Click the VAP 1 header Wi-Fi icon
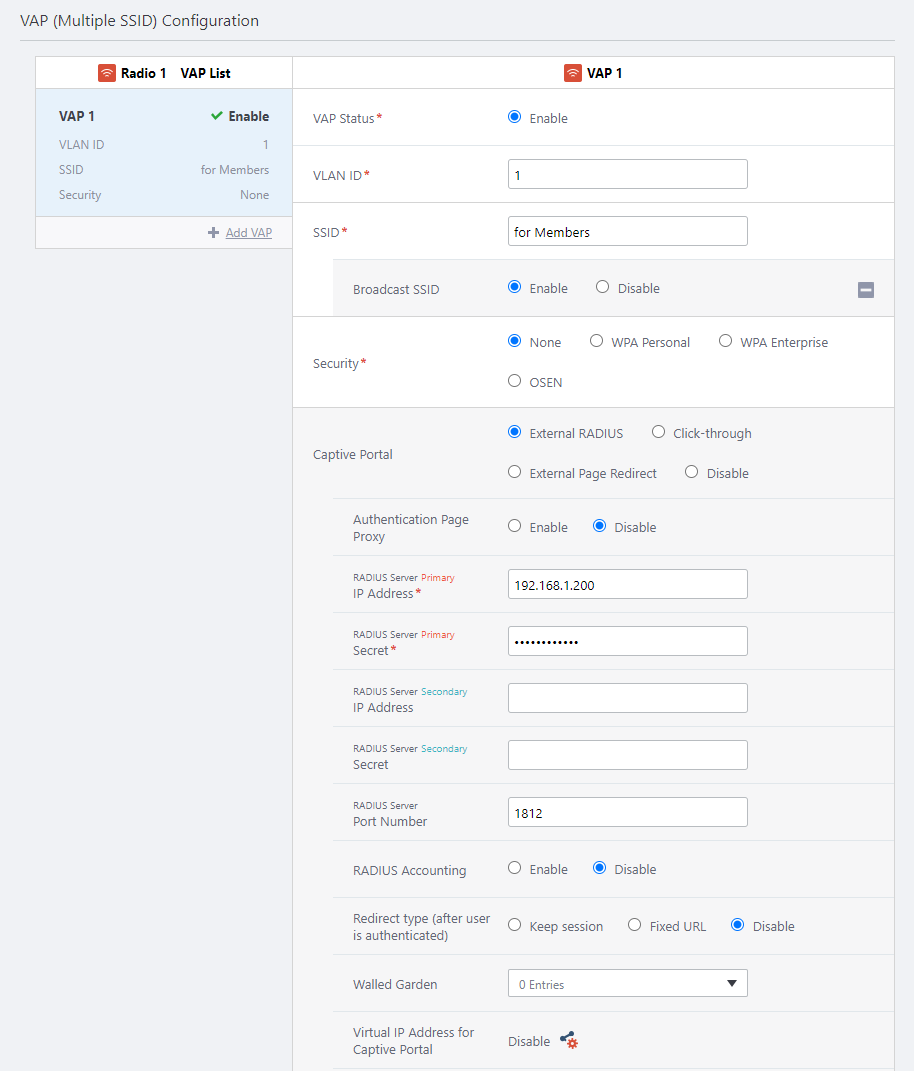 coord(573,73)
